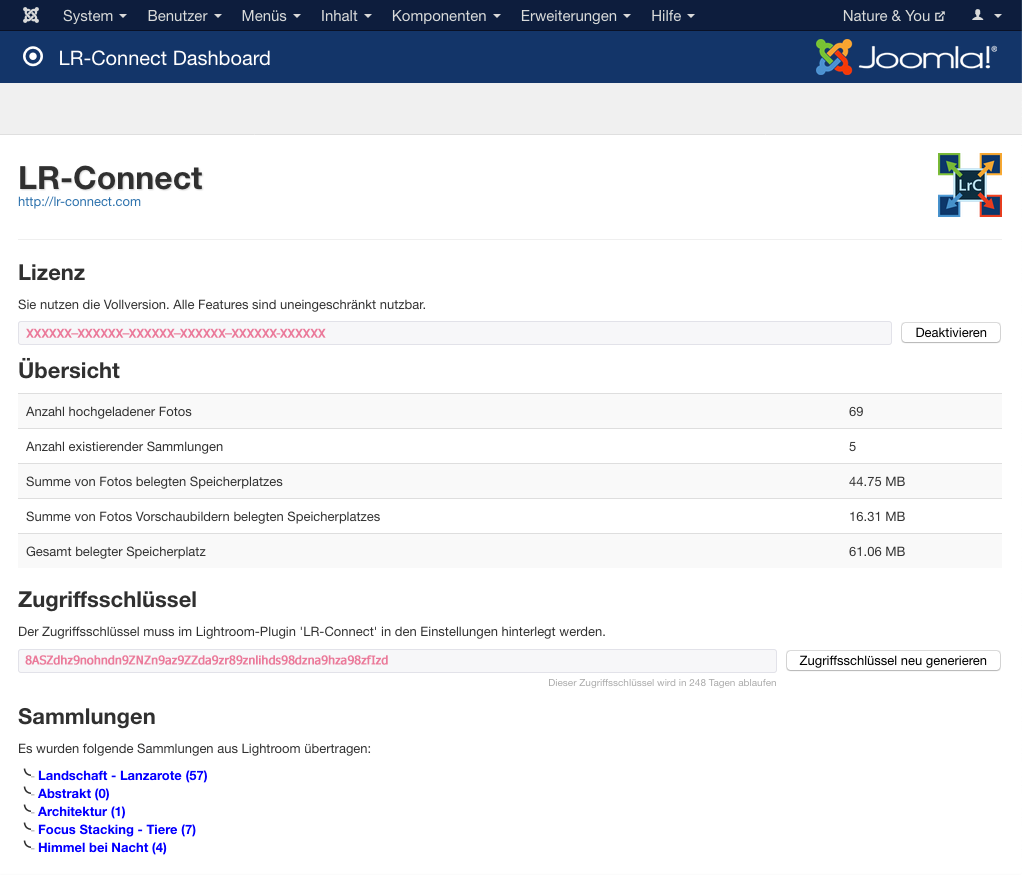Open the Menüs dropdown

(x=271, y=16)
